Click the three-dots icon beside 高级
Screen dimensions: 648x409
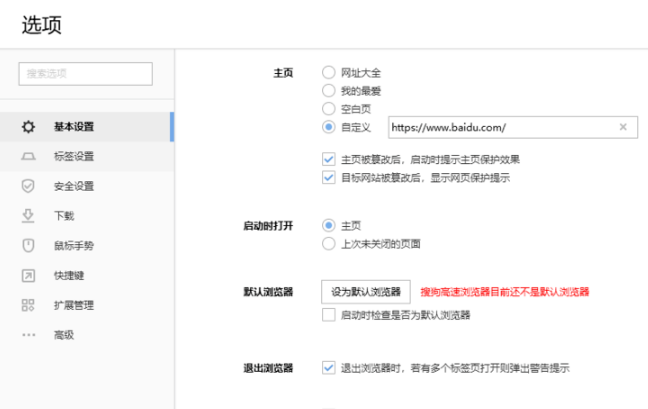[x=29, y=335]
